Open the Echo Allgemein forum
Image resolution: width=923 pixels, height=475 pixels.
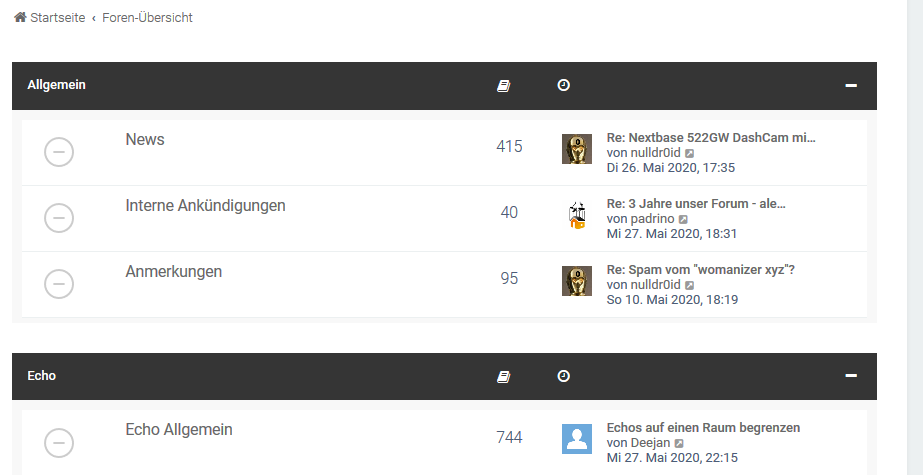click(x=179, y=430)
